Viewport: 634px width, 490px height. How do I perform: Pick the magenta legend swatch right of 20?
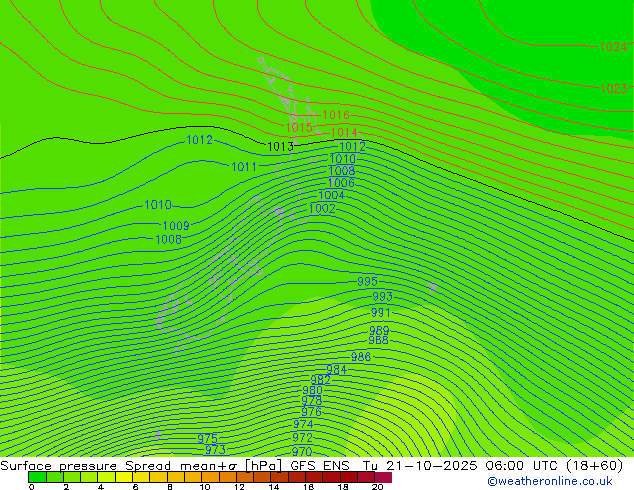tap(383, 477)
